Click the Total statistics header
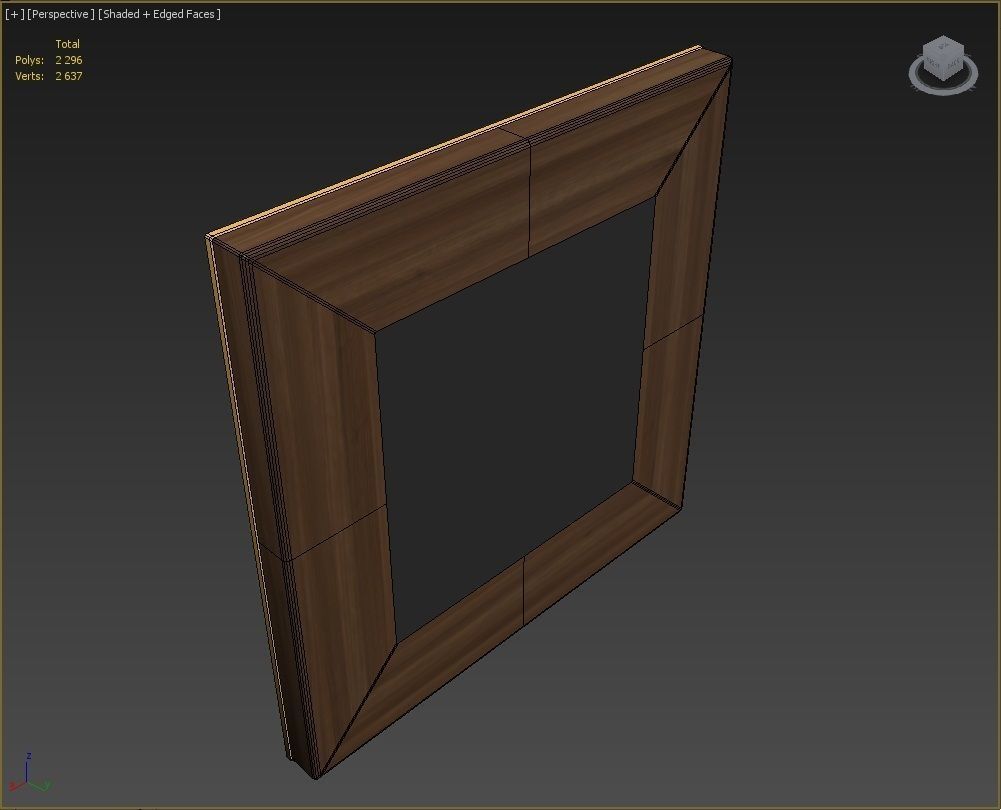 click(67, 44)
